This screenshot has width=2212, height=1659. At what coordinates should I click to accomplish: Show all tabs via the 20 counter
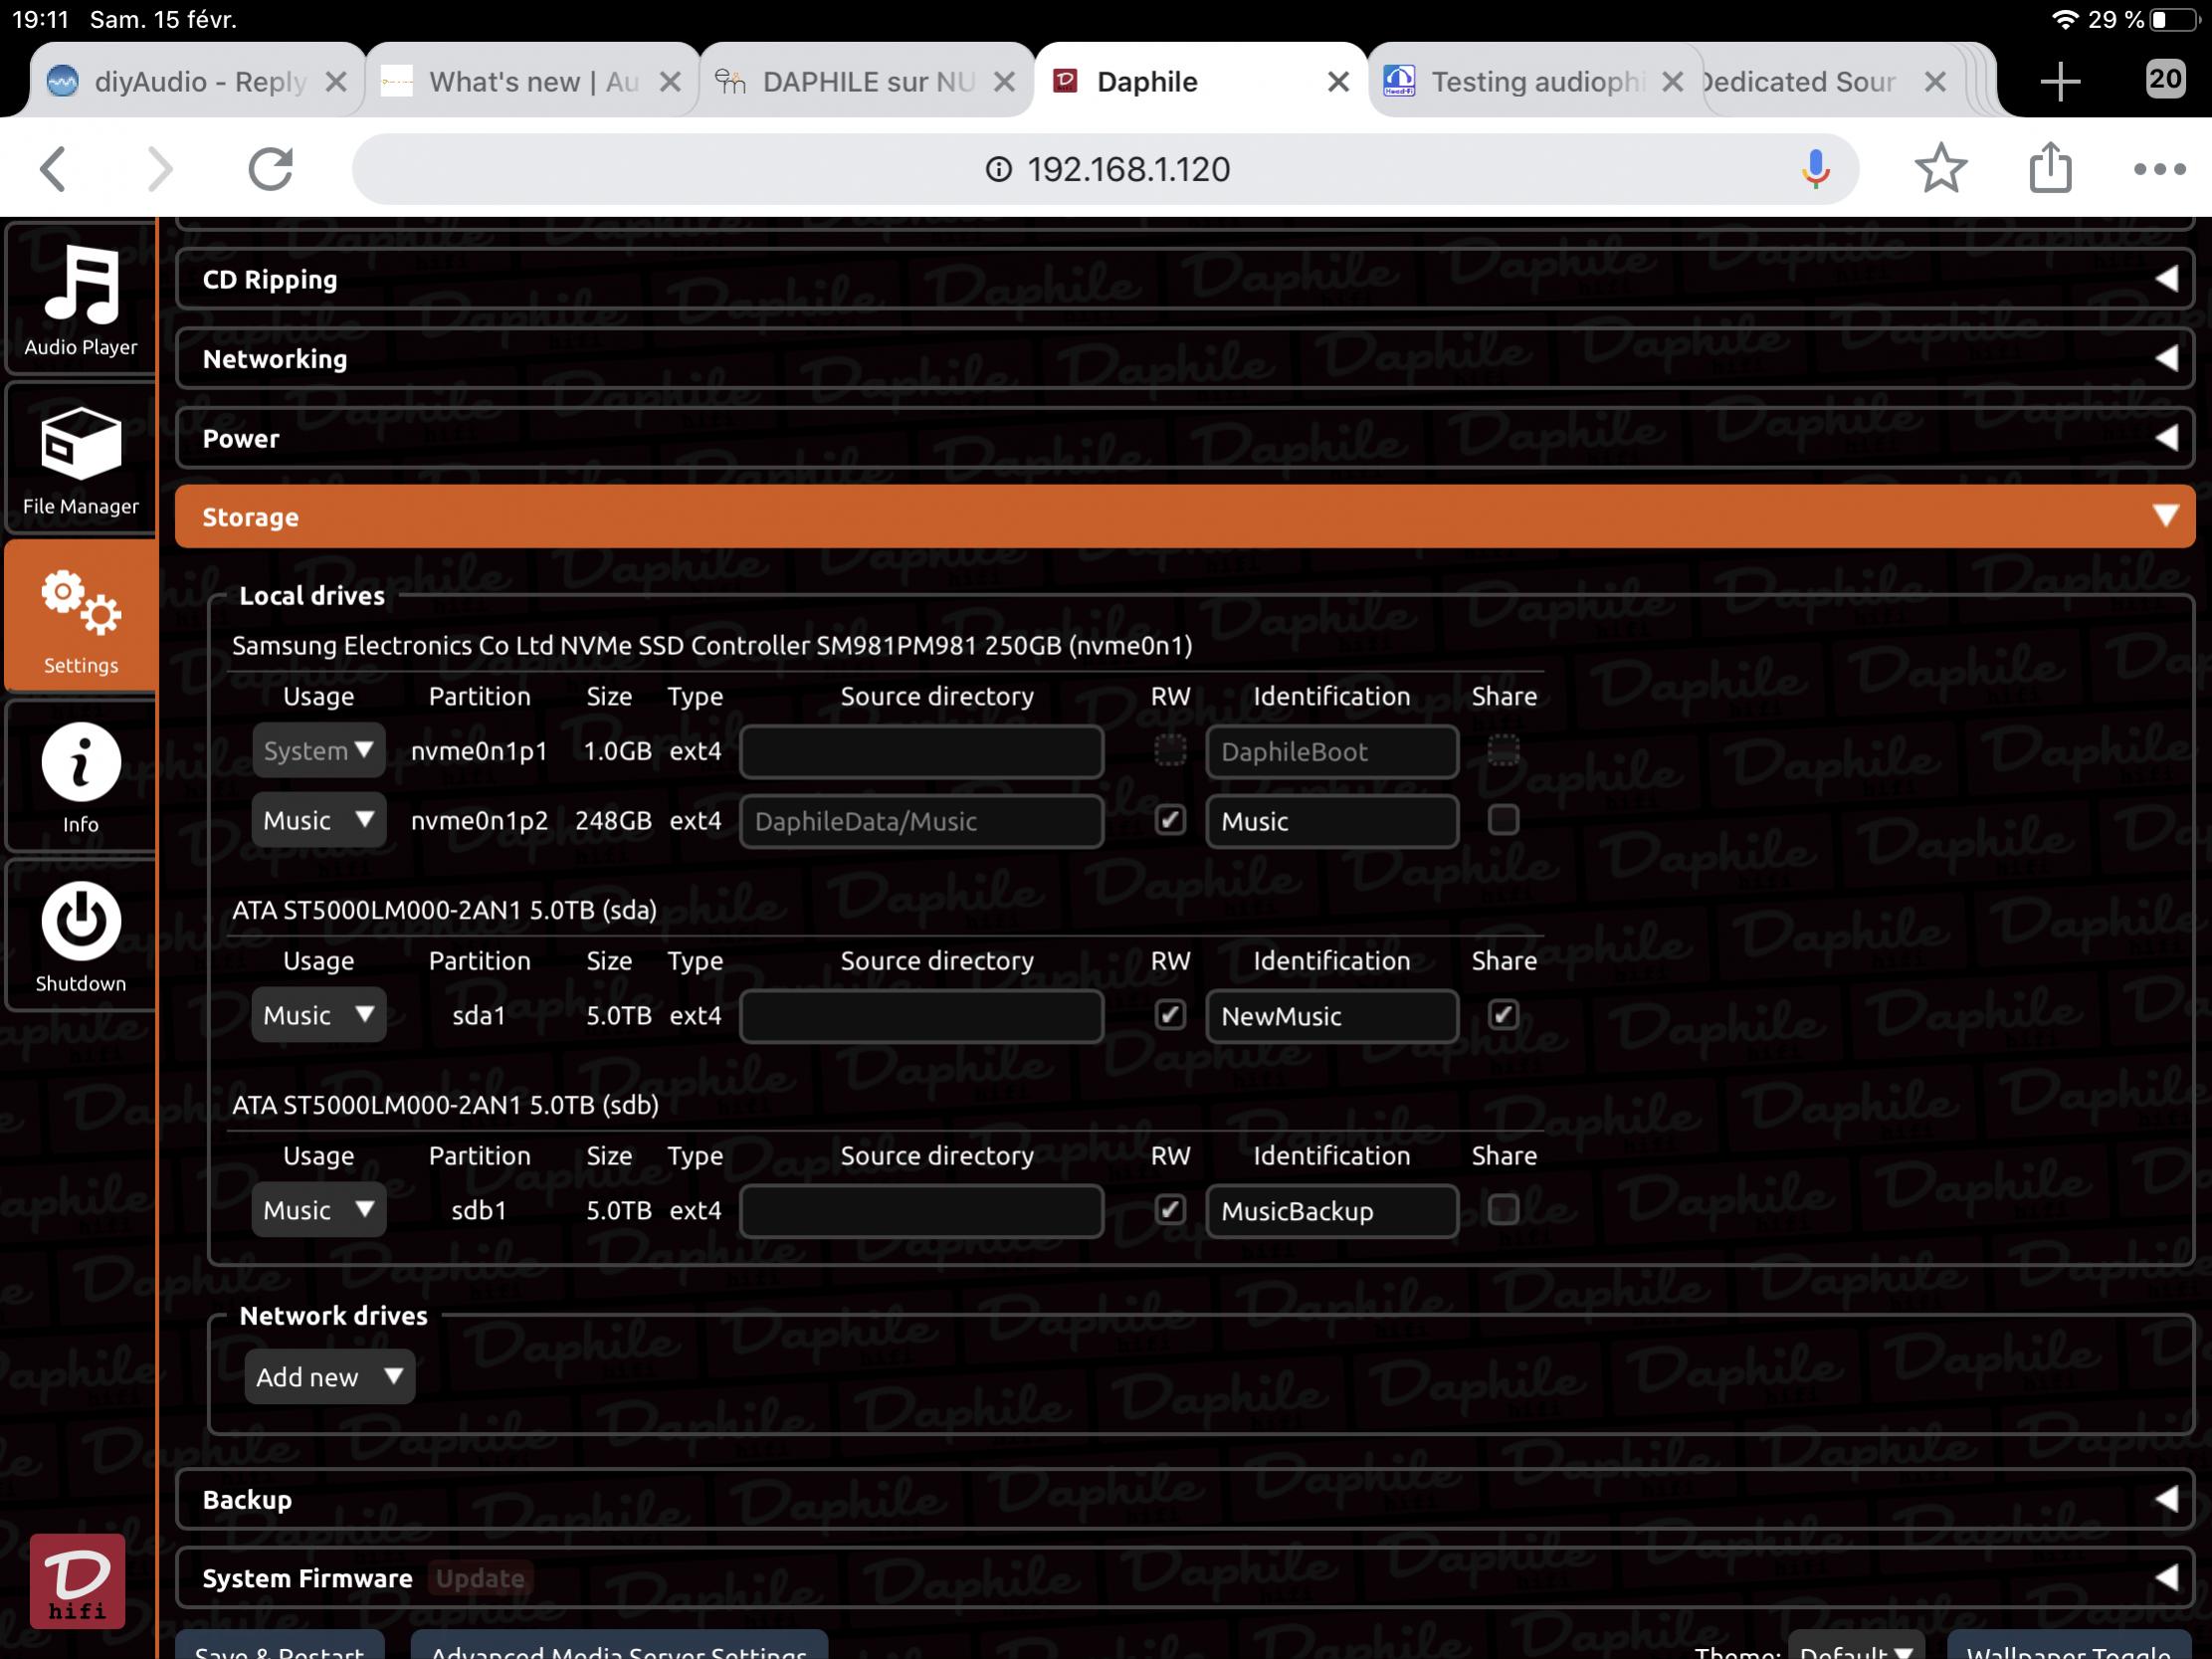pos(2165,78)
